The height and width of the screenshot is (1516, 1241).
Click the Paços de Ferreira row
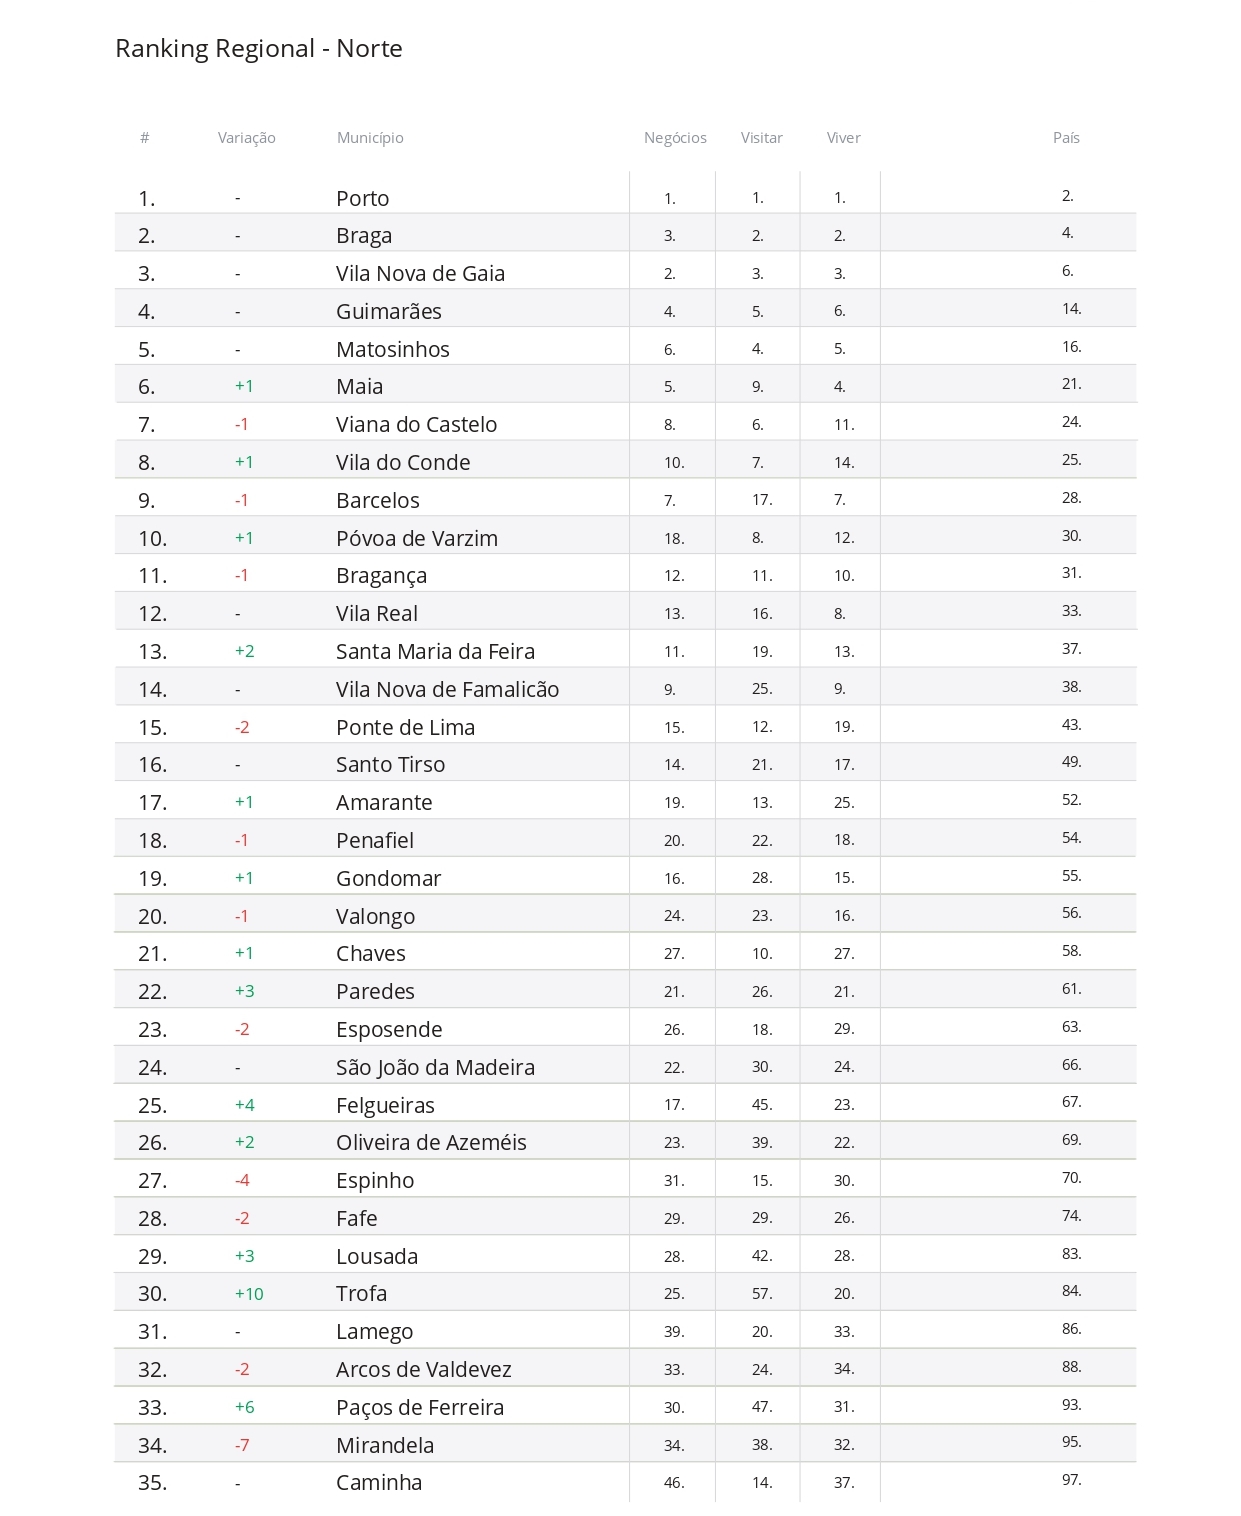[625, 1407]
